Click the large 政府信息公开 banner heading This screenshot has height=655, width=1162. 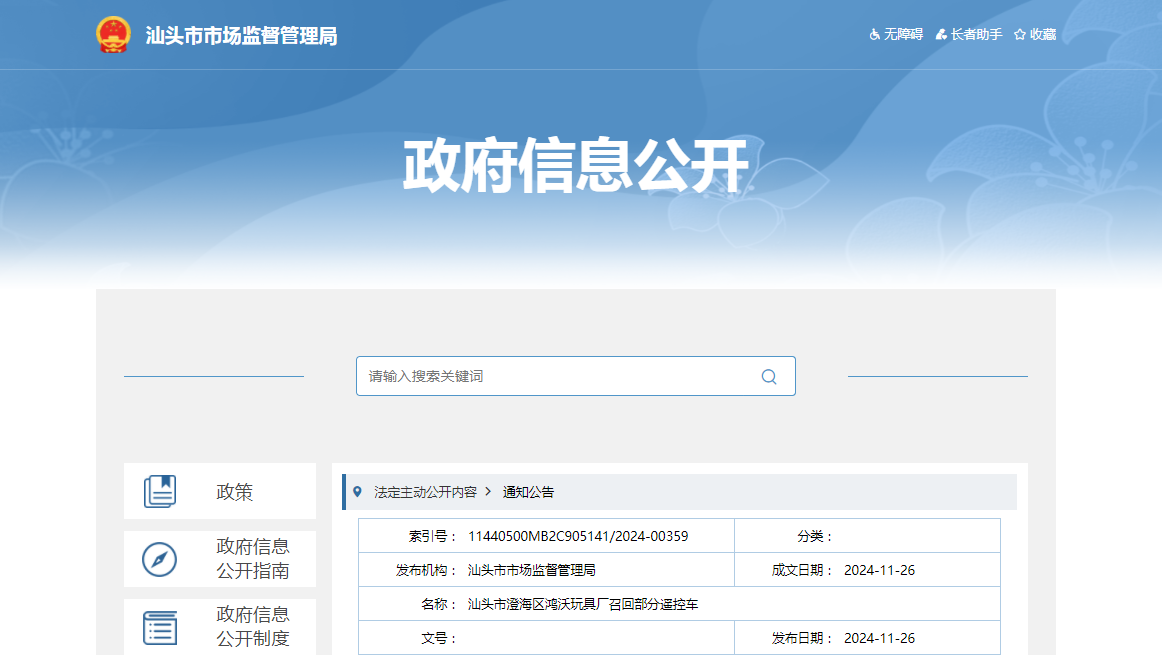pyautogui.click(x=575, y=166)
